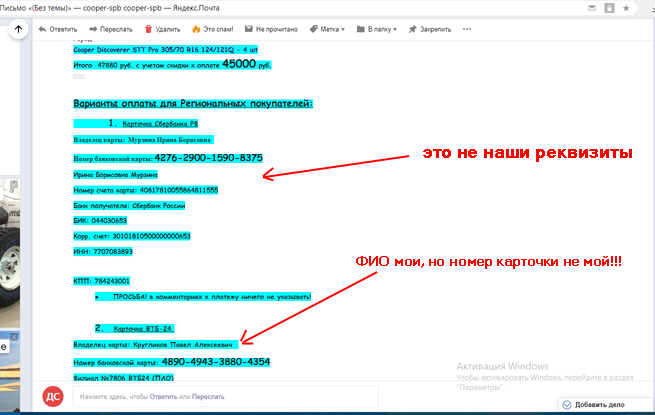The width and height of the screenshot is (655, 415).
Task: Click the Итого 47880 руб. total line
Action: (x=173, y=64)
